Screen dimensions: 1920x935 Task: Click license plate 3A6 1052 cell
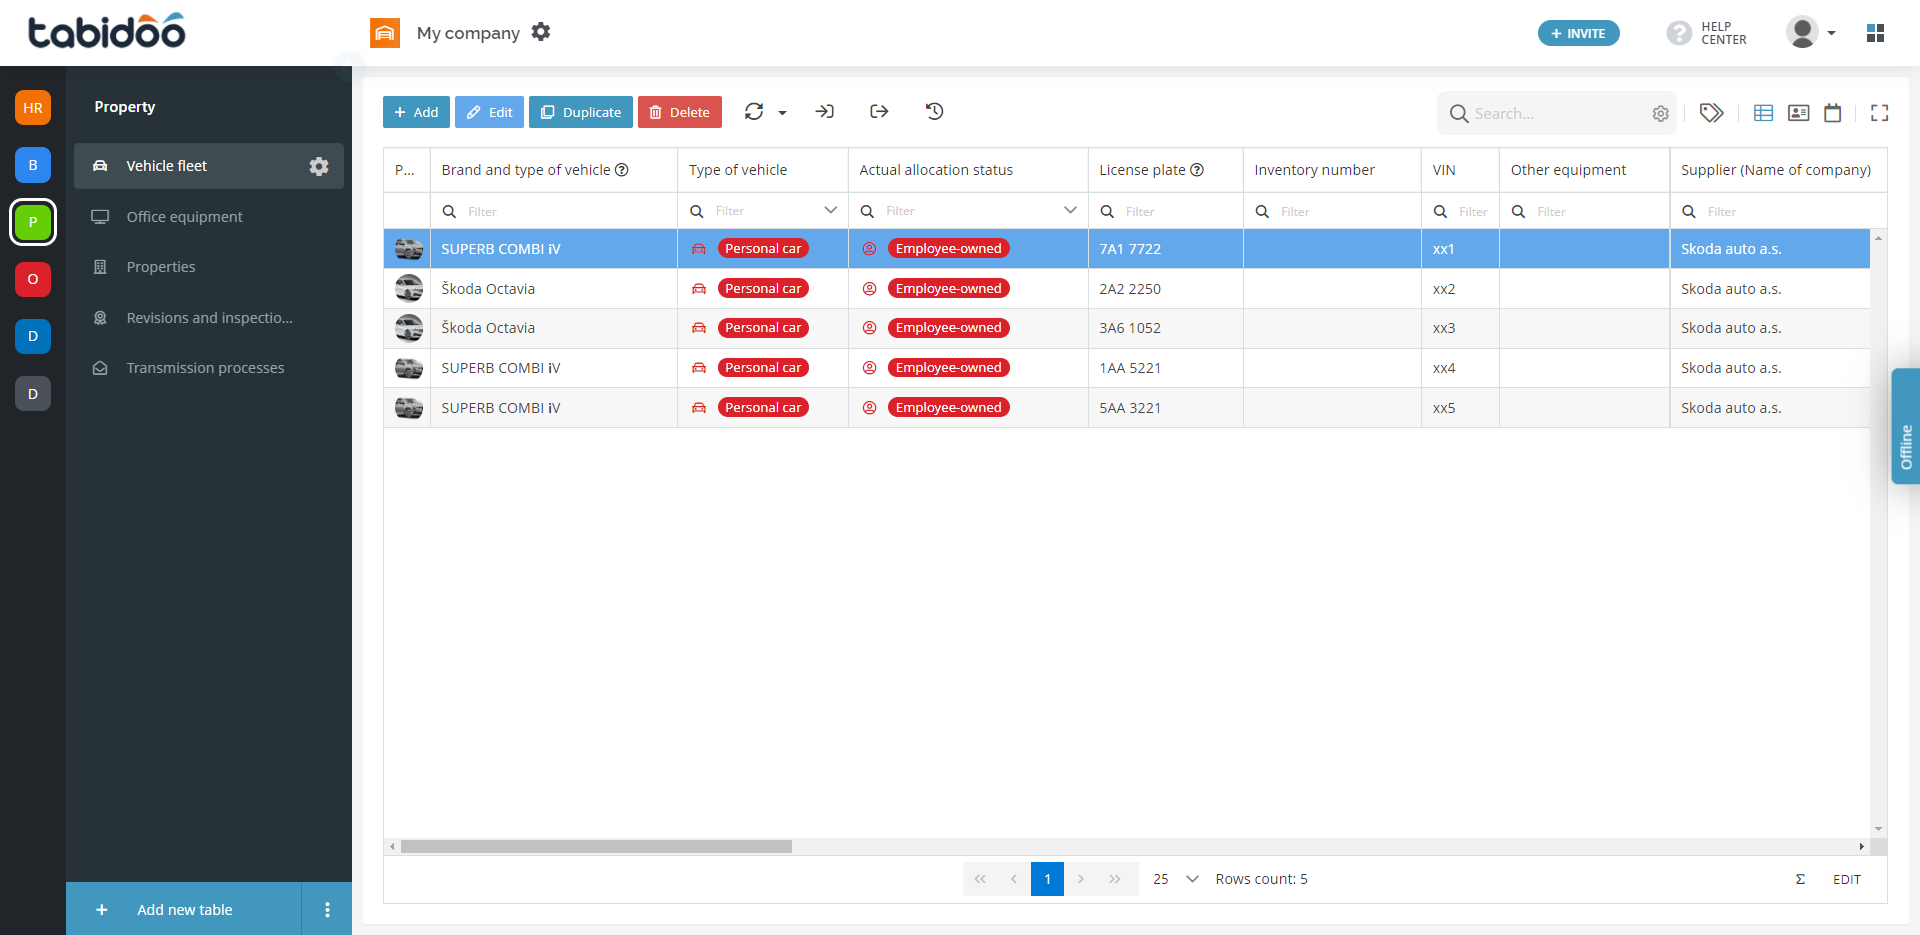coord(1165,328)
